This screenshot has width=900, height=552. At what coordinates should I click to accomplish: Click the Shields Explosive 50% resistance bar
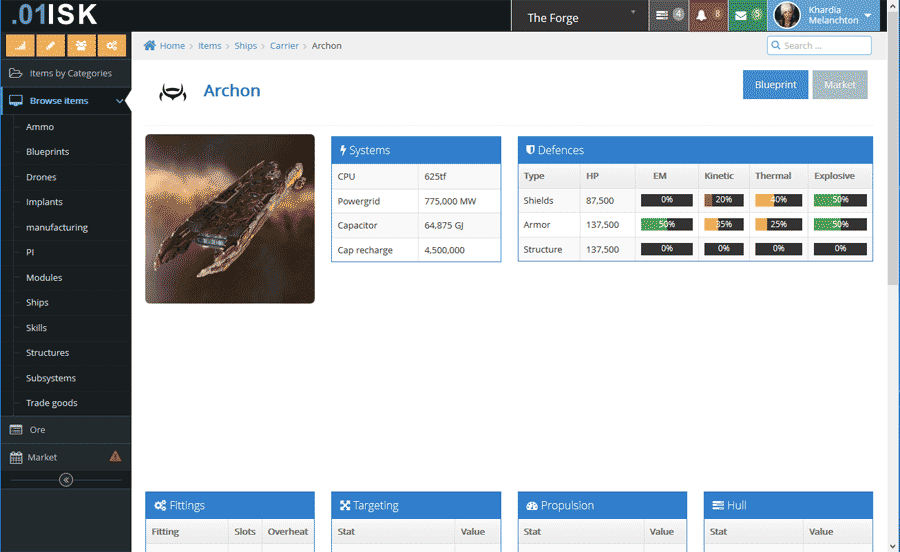(840, 200)
